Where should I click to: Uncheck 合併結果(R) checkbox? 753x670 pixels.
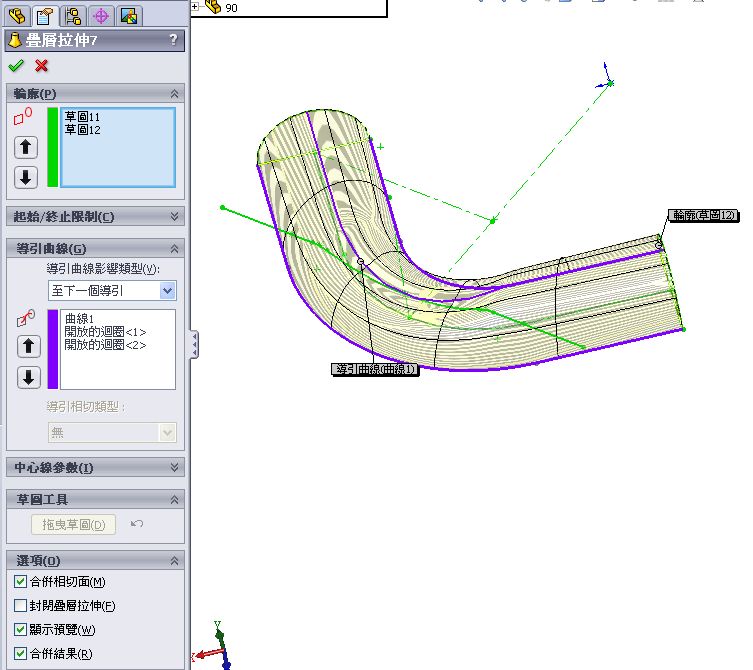(20, 653)
